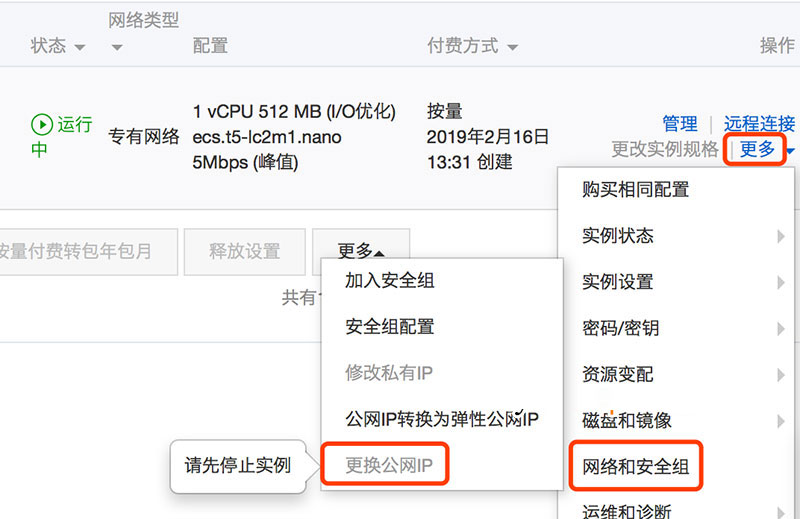This screenshot has height=519, width=800.
Task: Expand the 磁盘和镜像 submenu arrow
Action: (x=780, y=421)
